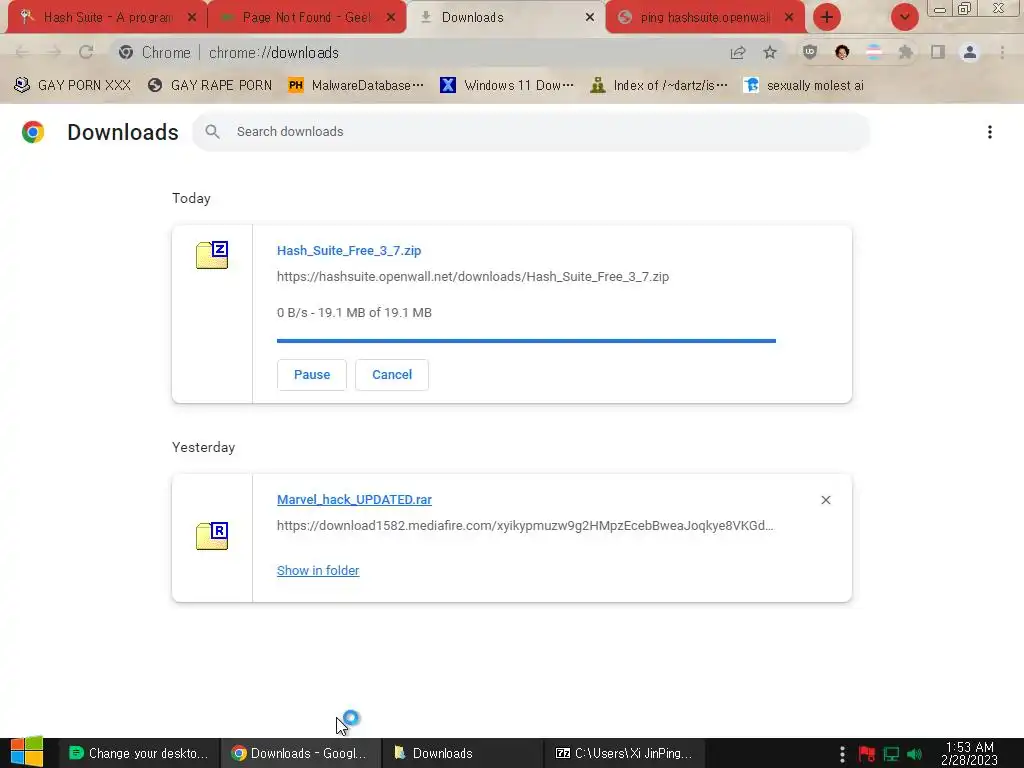Click the rar archive file icon
This screenshot has width=1024, height=768.
point(212,536)
